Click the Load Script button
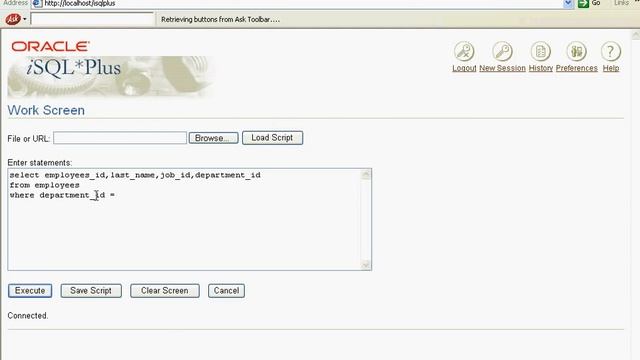 coord(272,138)
